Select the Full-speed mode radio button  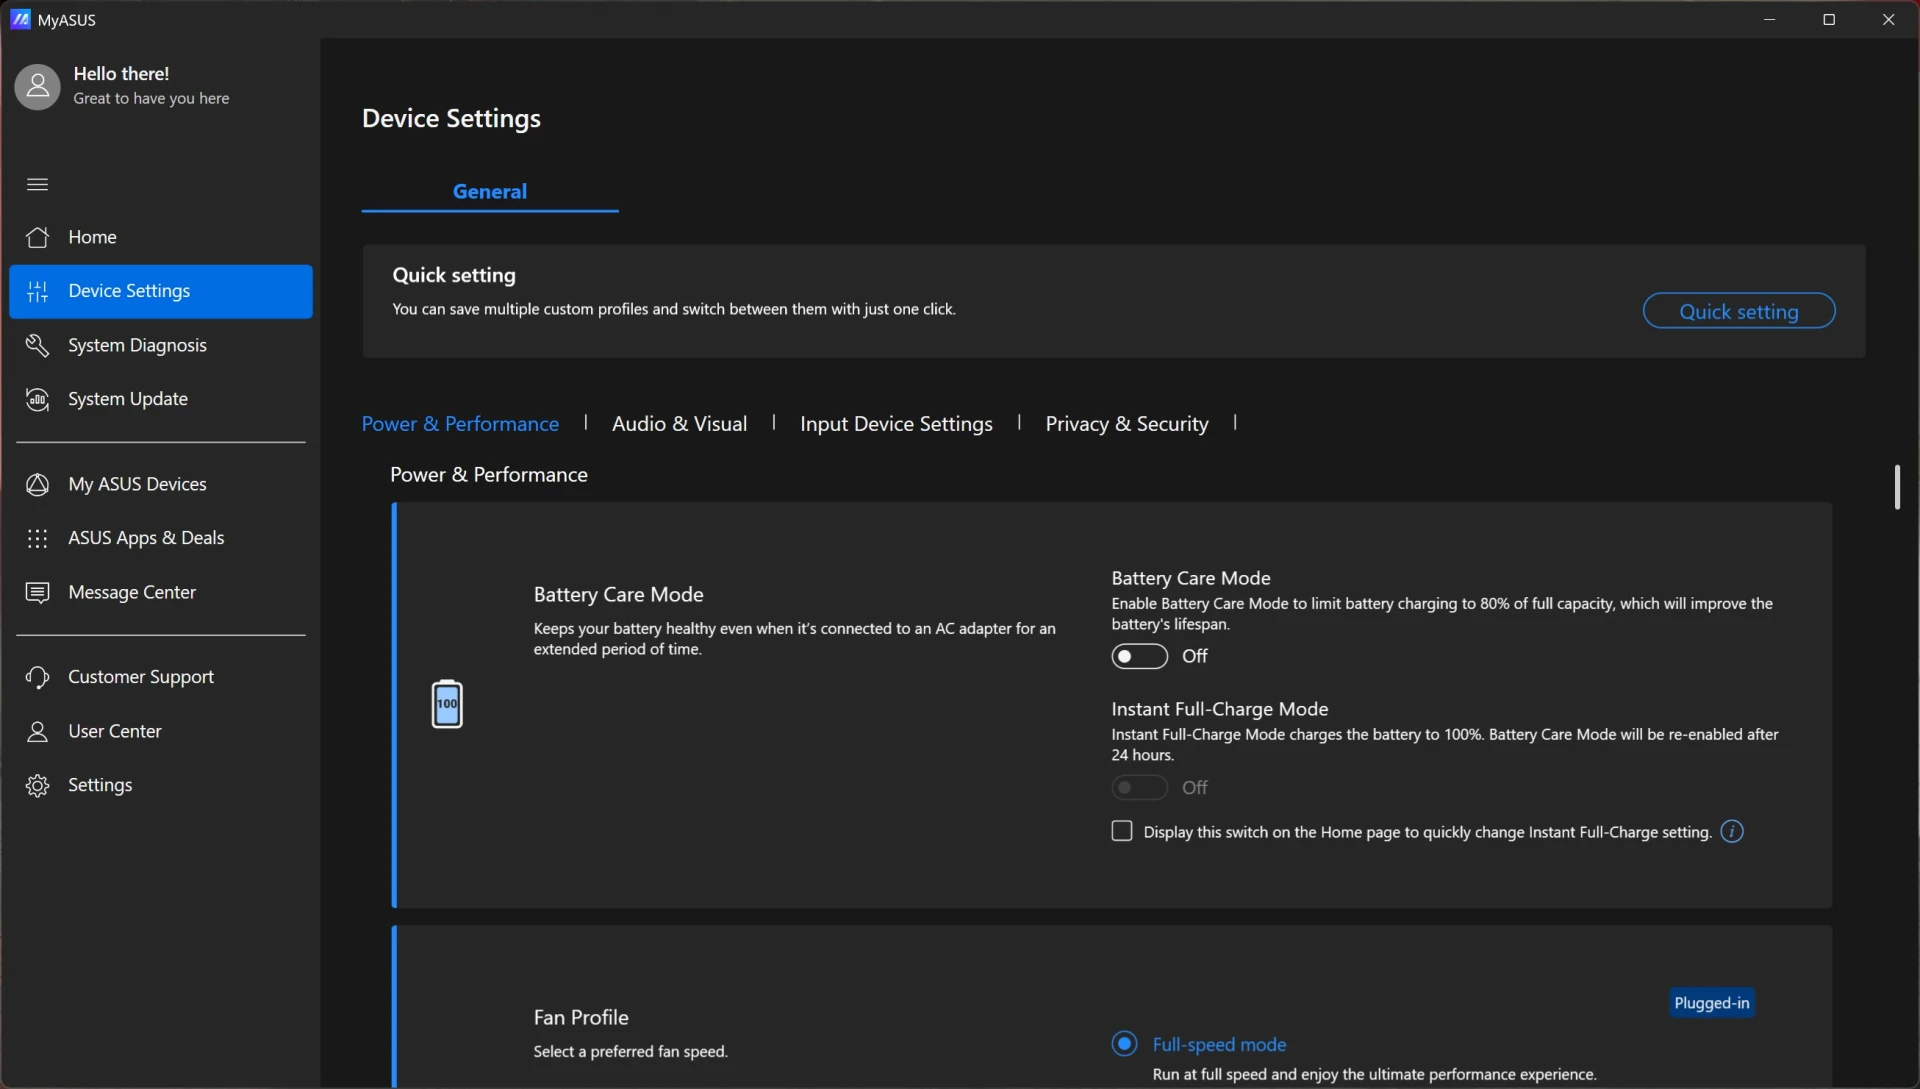click(x=1124, y=1043)
